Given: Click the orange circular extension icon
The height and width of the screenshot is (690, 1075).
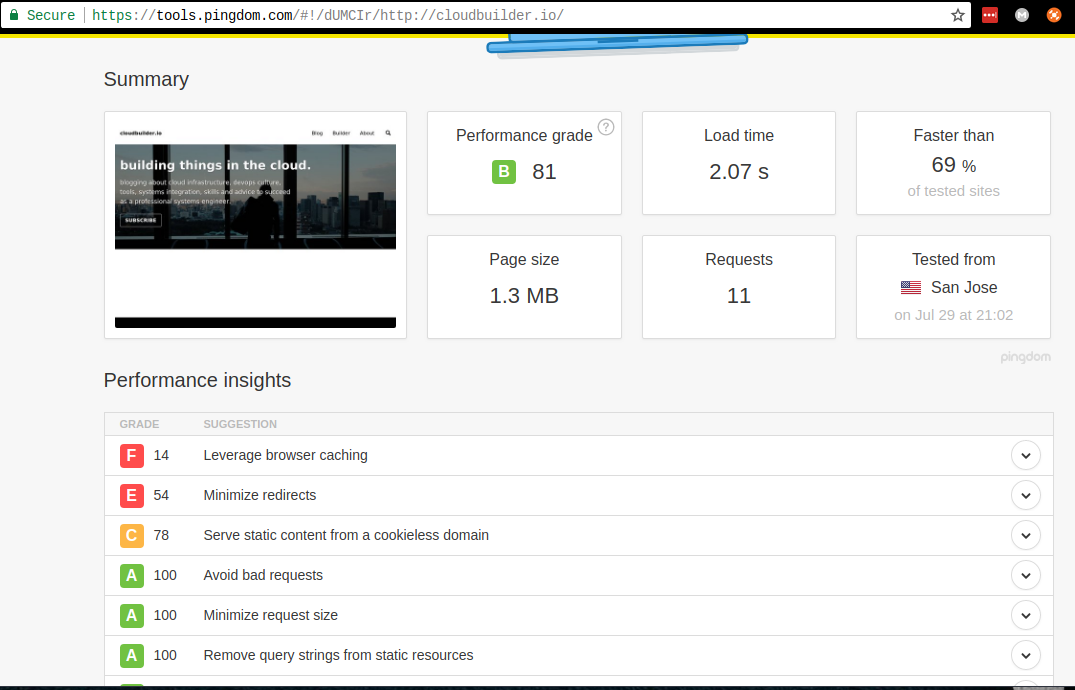Looking at the screenshot, I should (1053, 15).
